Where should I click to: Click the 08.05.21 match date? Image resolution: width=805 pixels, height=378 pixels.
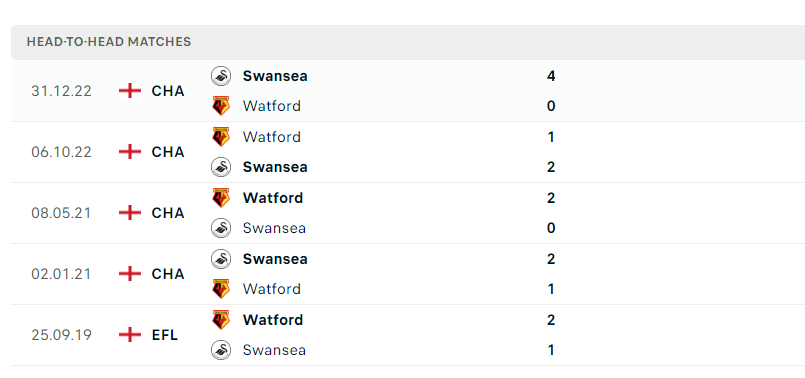point(61,213)
